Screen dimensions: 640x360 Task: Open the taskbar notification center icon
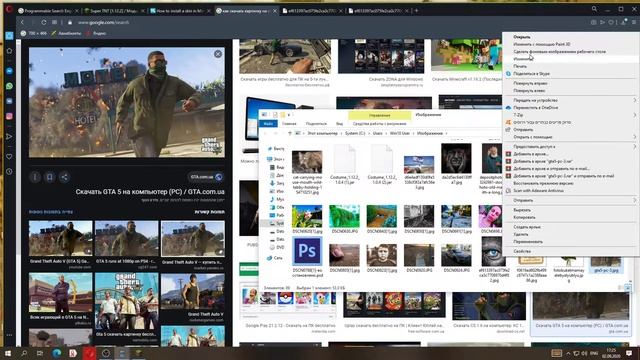(629, 353)
